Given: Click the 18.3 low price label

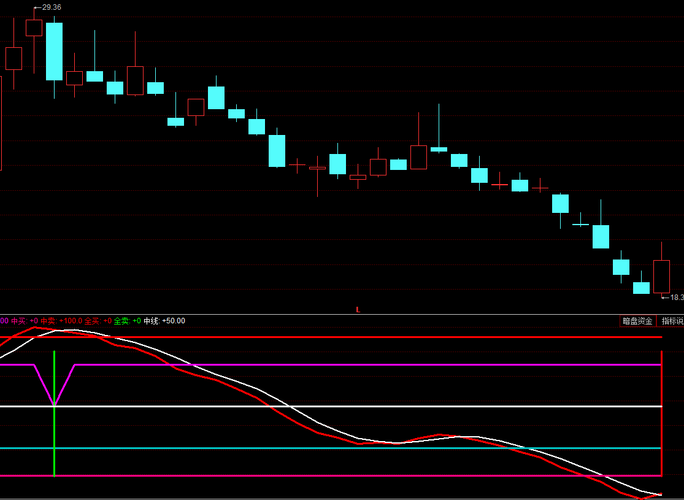Looking at the screenshot, I should [677, 298].
